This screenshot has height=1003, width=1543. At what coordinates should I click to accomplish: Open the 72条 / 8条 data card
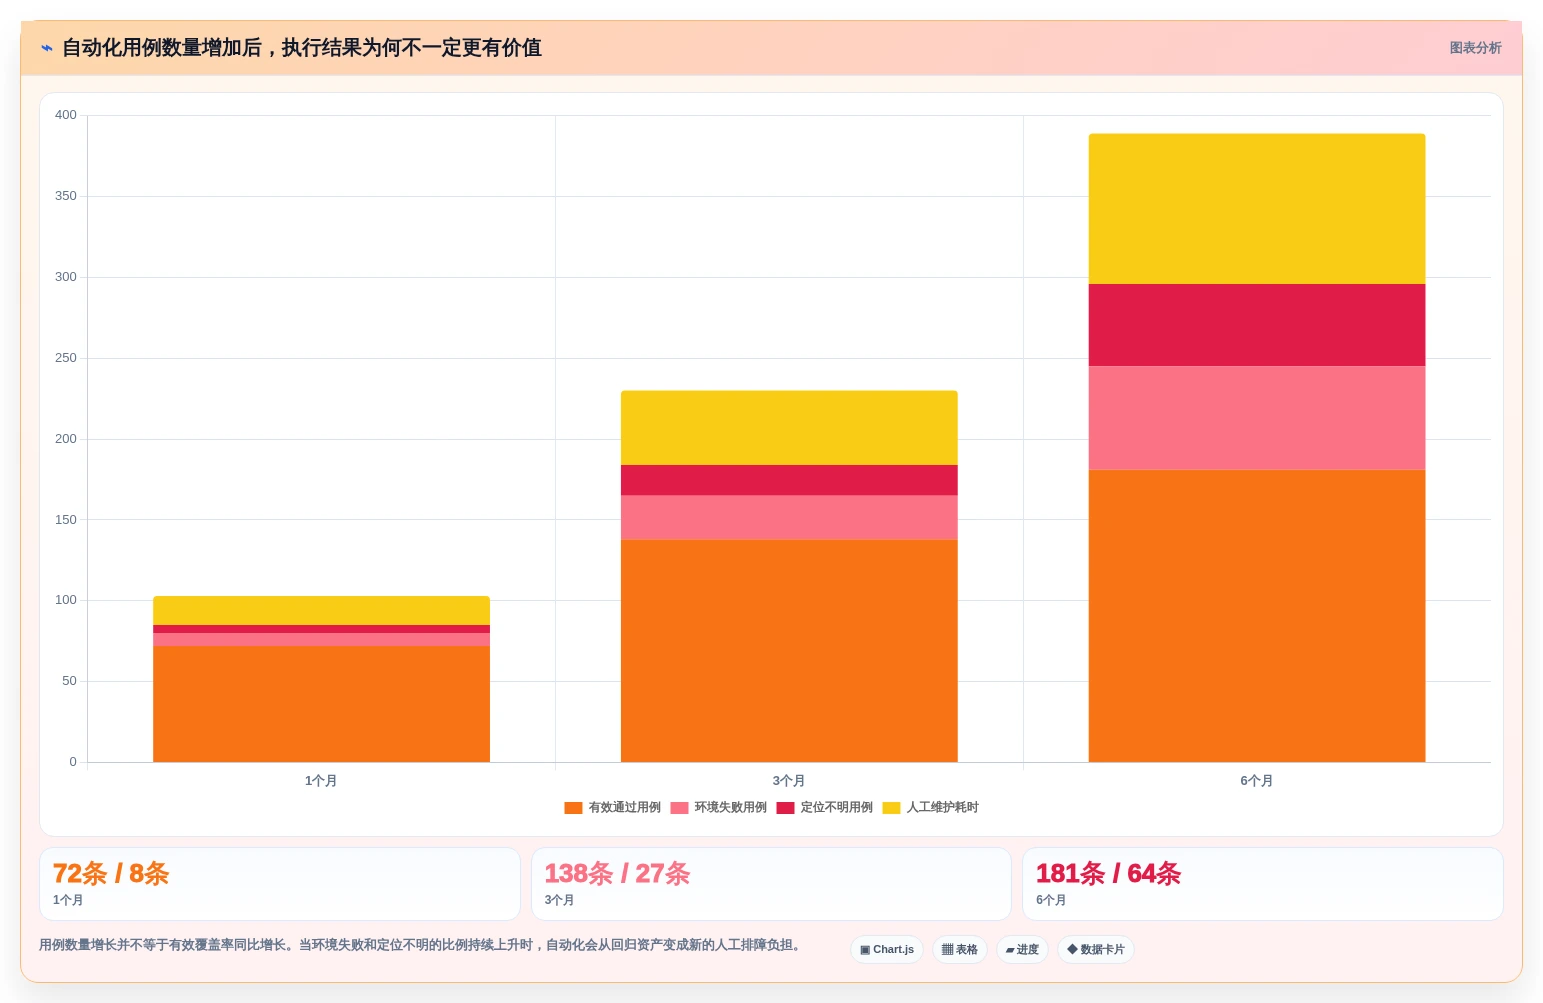280,884
